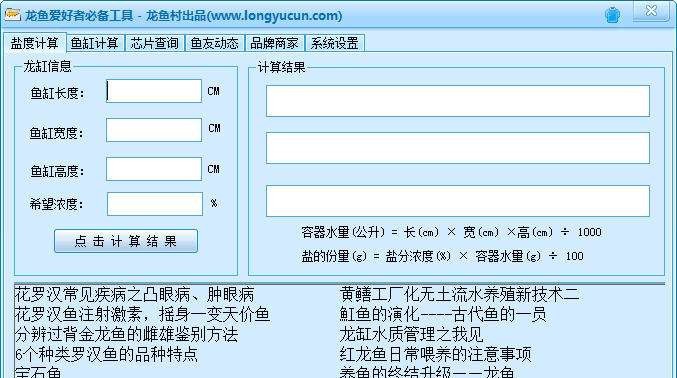Focus the 鱼缸高度 input field
Screen dimensions: 677x378
point(154,169)
